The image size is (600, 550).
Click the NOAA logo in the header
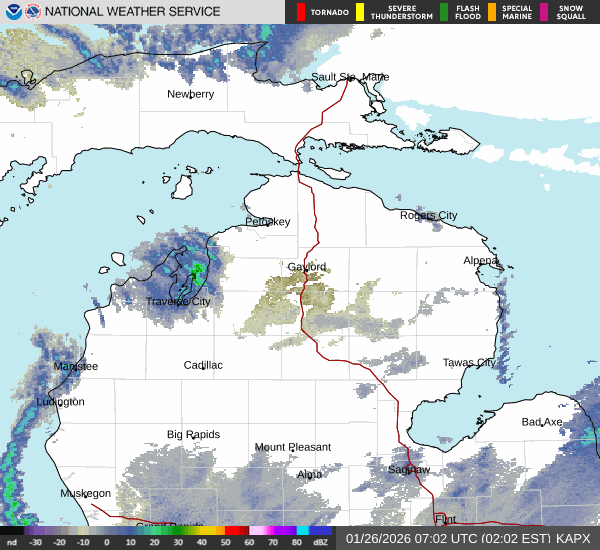(11, 12)
